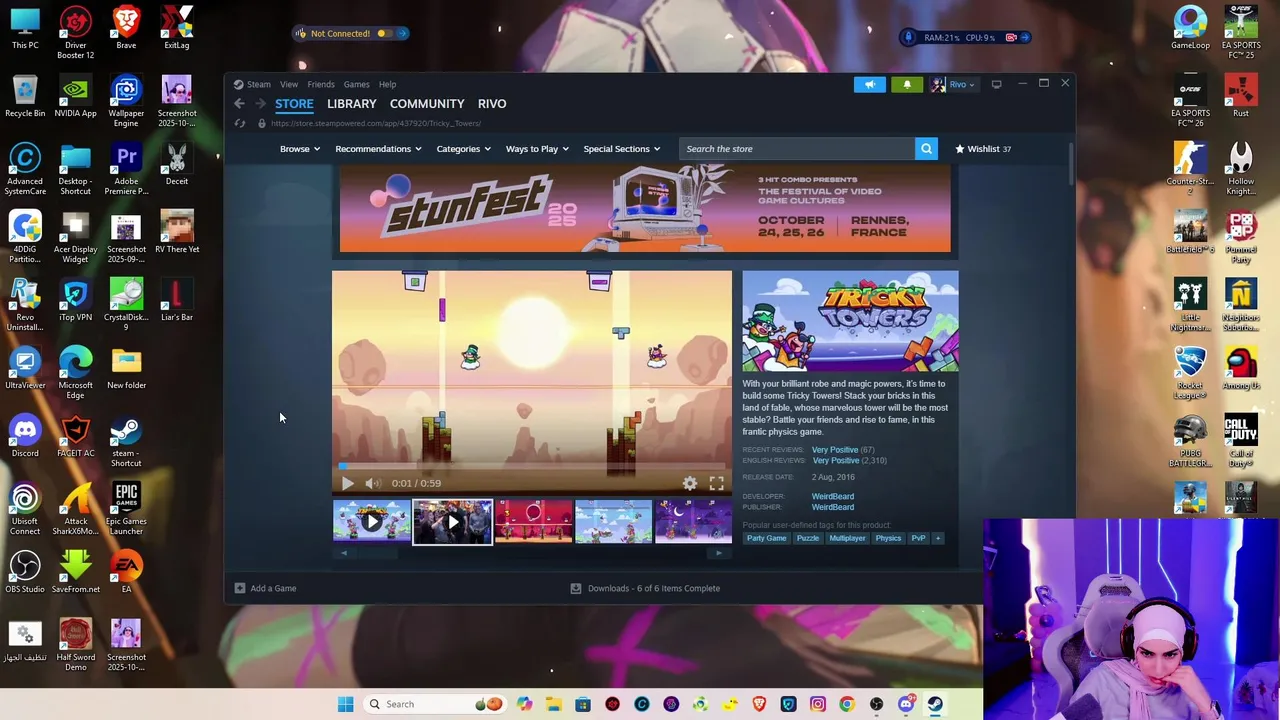
Task: Open the Help menu
Action: (x=387, y=84)
